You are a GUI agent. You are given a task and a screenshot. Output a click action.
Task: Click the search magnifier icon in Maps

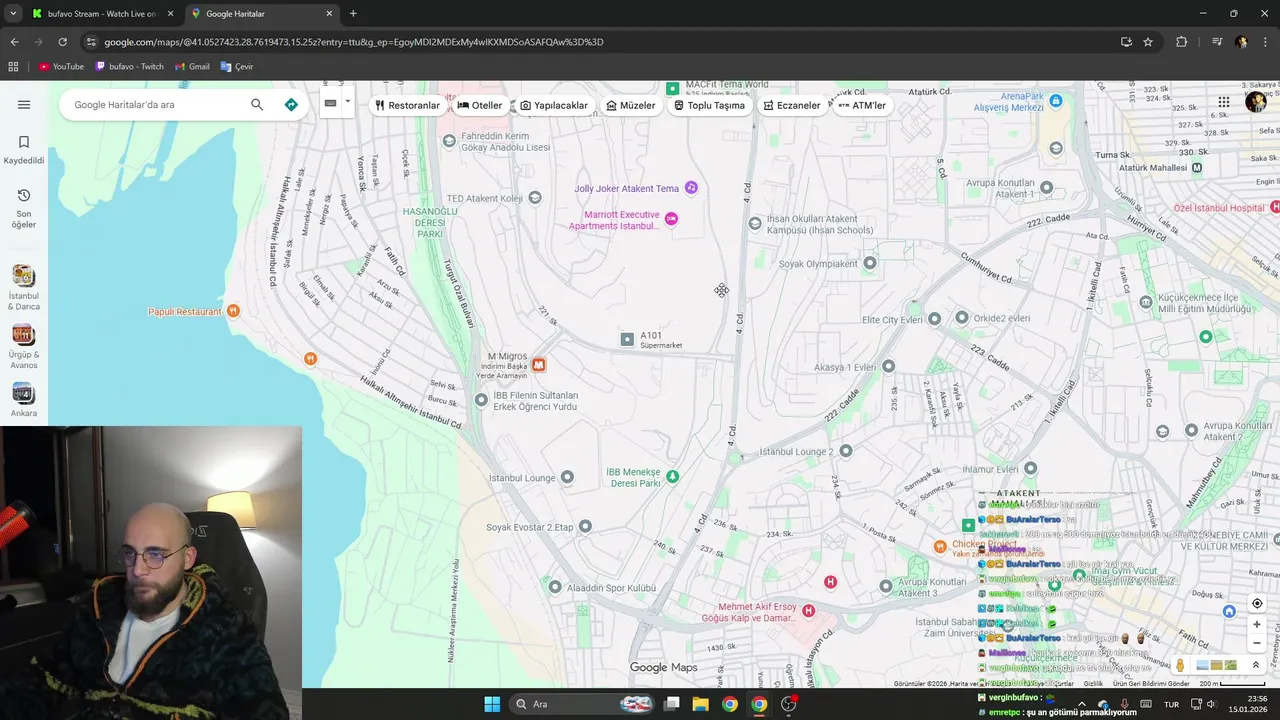pos(257,104)
